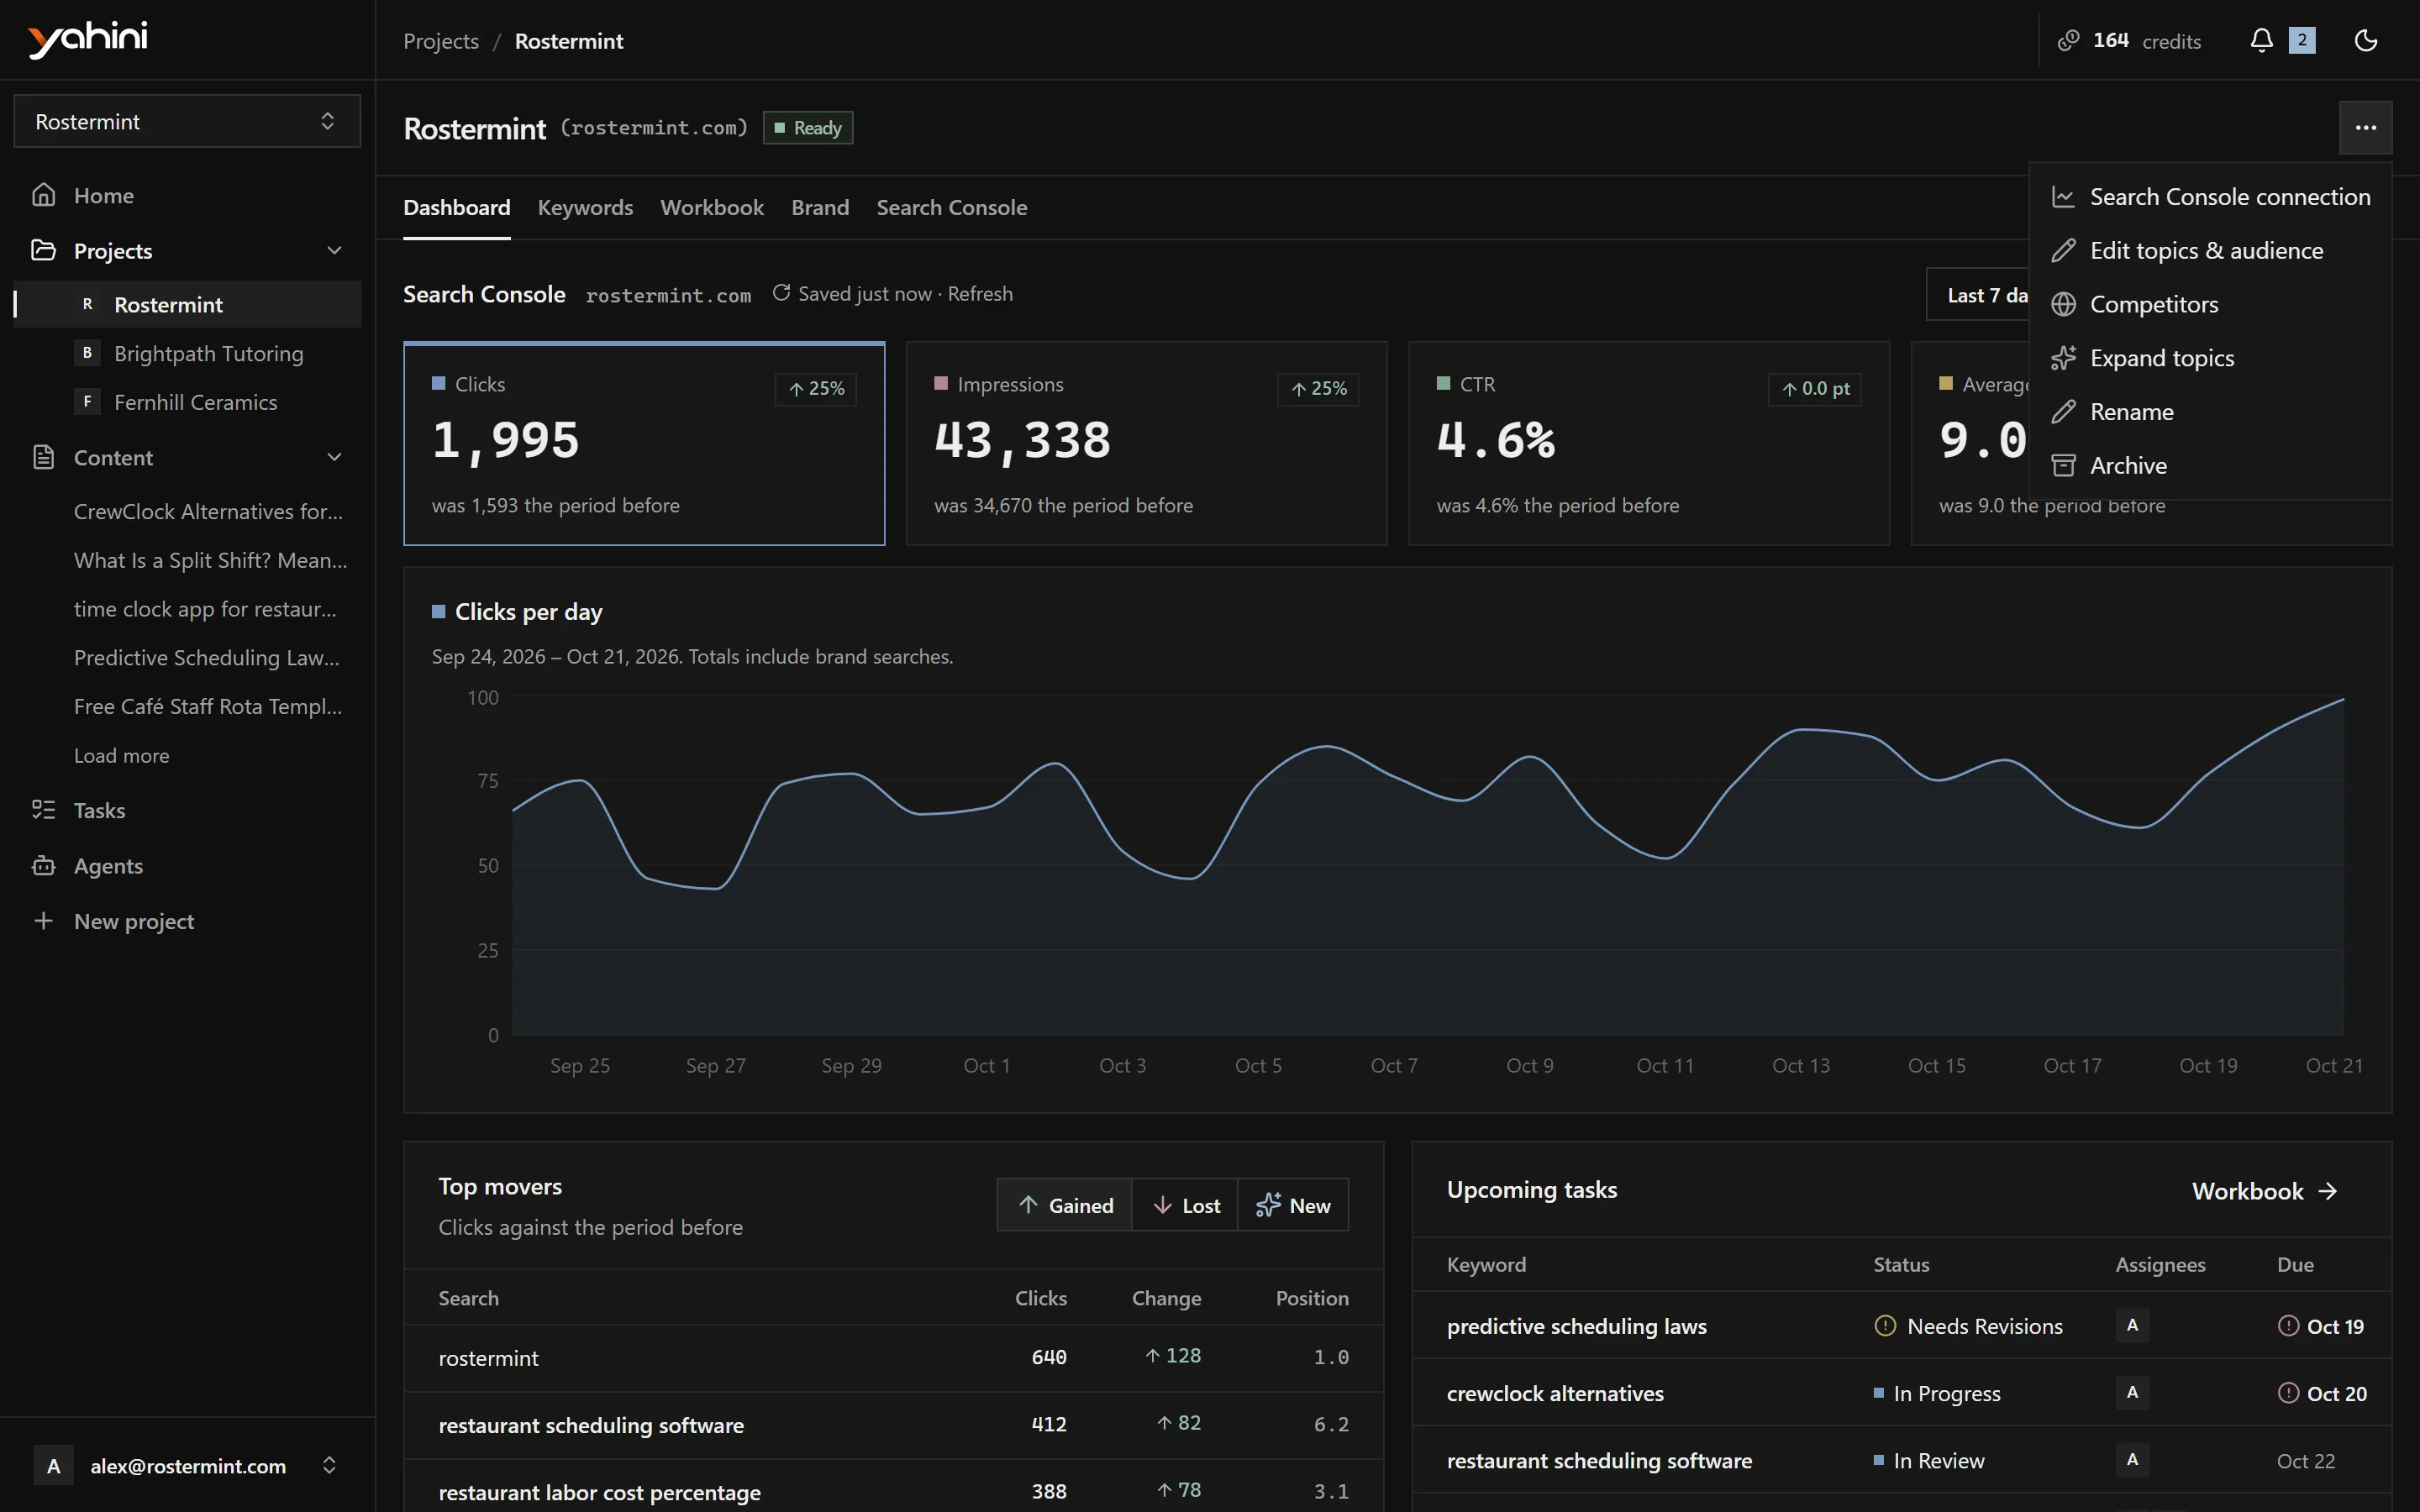The height and width of the screenshot is (1512, 2420).
Task: Click the Search Console connection chart icon
Action: point(2063,197)
